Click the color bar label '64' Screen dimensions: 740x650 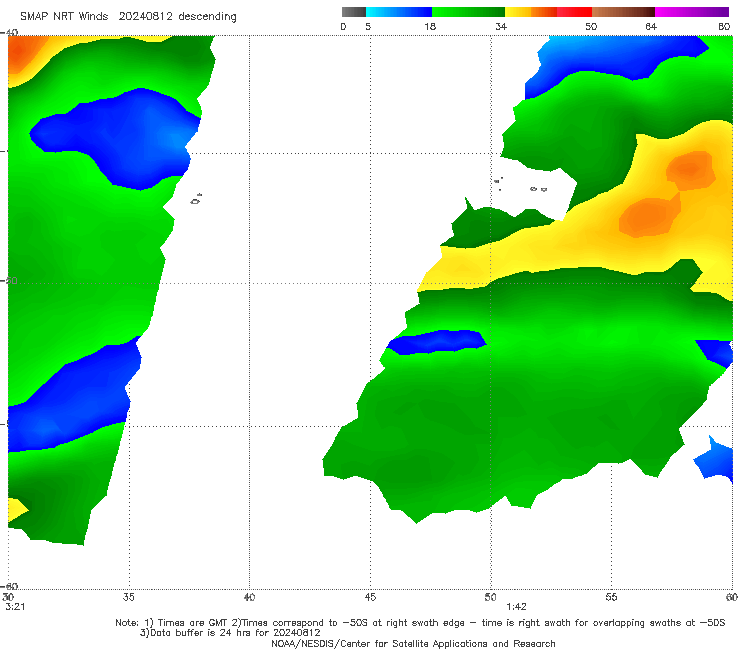[651, 27]
